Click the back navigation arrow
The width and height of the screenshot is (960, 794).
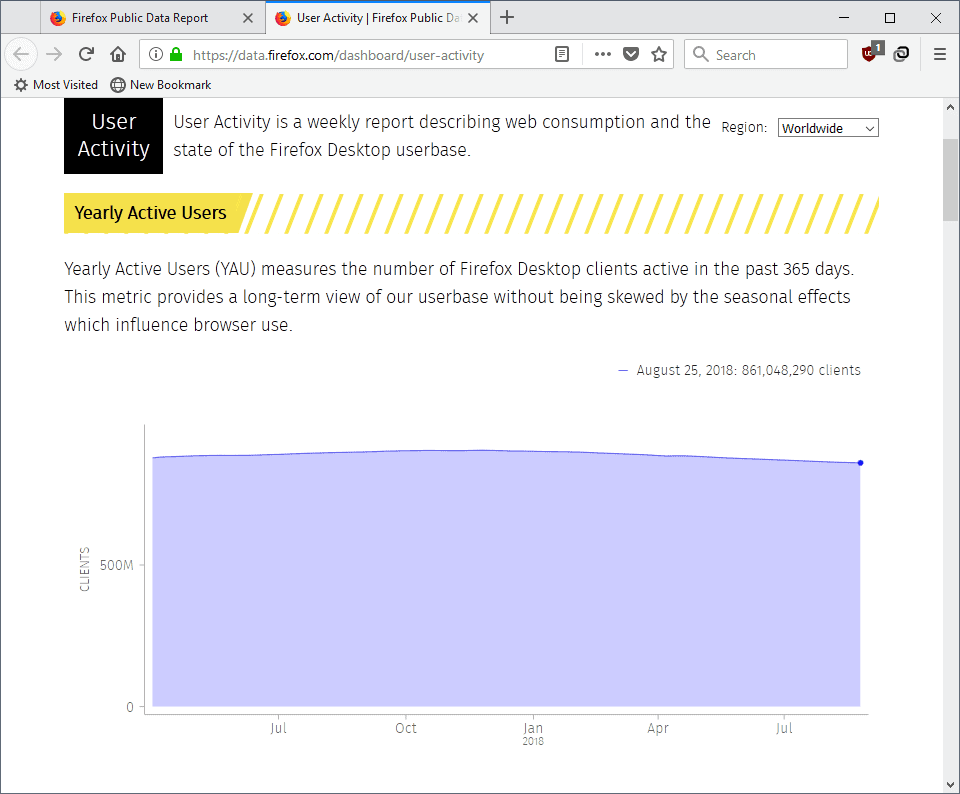20,55
